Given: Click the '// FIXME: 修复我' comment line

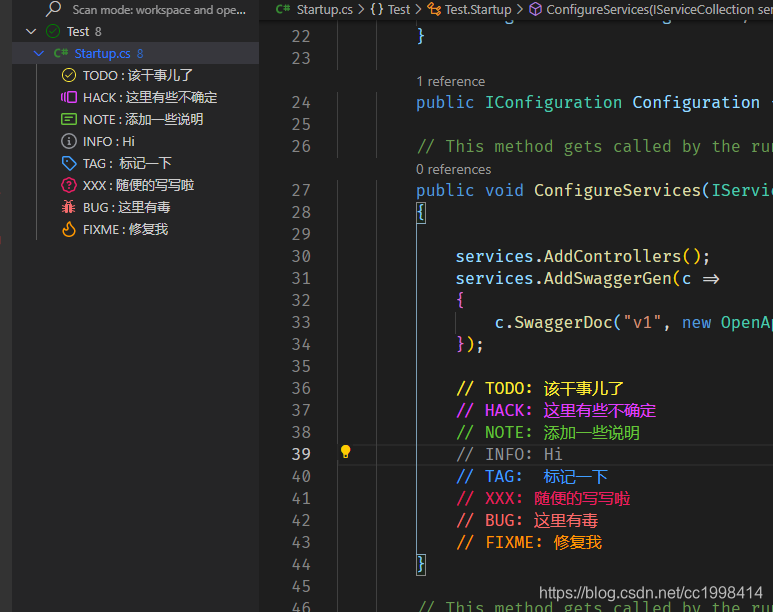Looking at the screenshot, I should 528,542.
